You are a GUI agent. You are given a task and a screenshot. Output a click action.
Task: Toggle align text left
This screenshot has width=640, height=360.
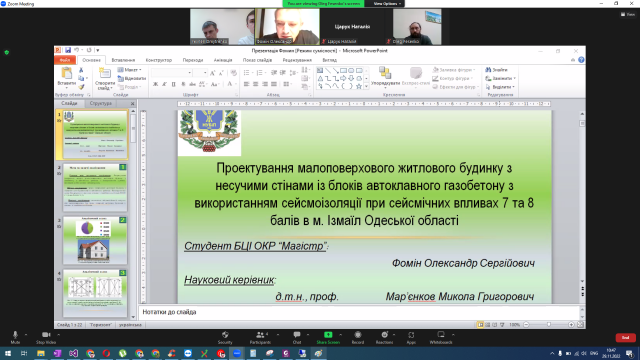247,84
